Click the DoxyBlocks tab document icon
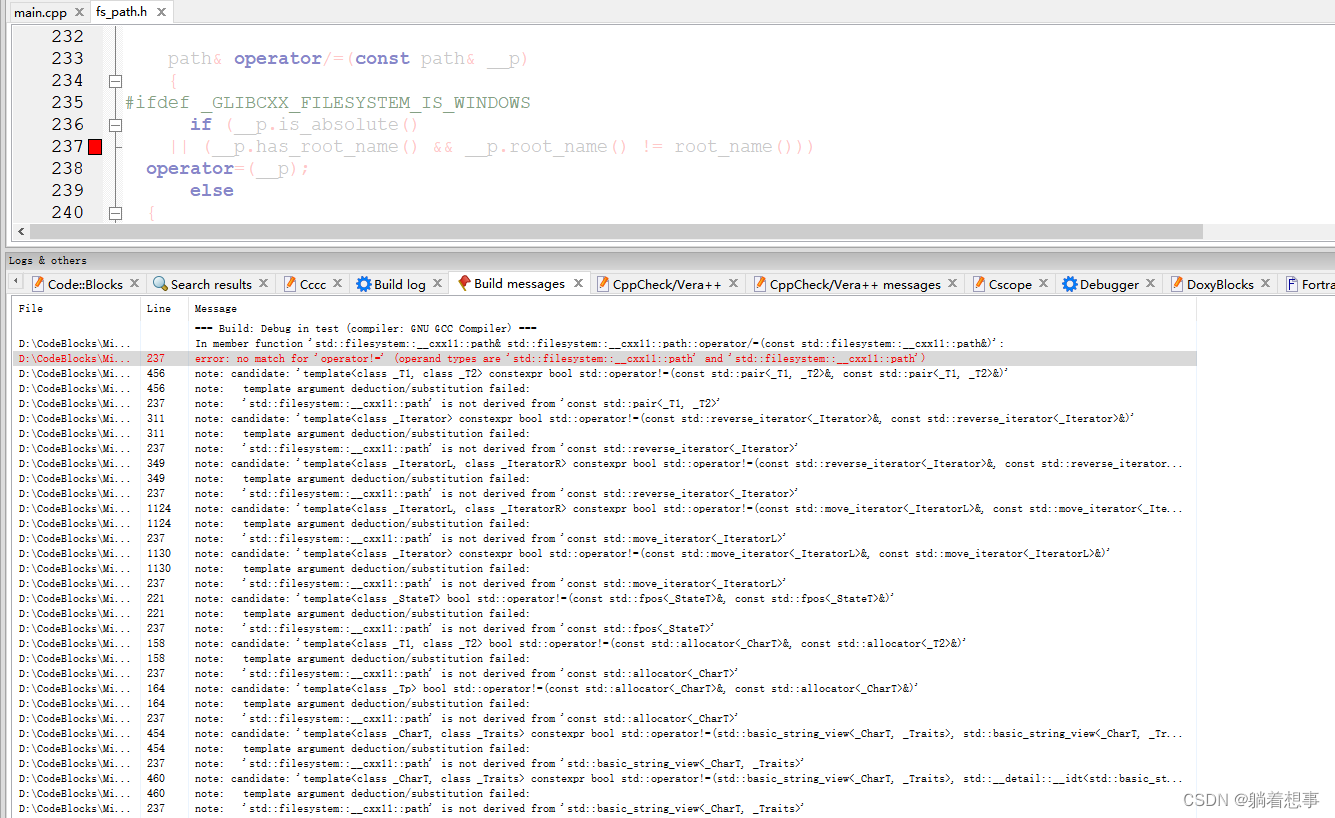1335x818 pixels. tap(1177, 284)
